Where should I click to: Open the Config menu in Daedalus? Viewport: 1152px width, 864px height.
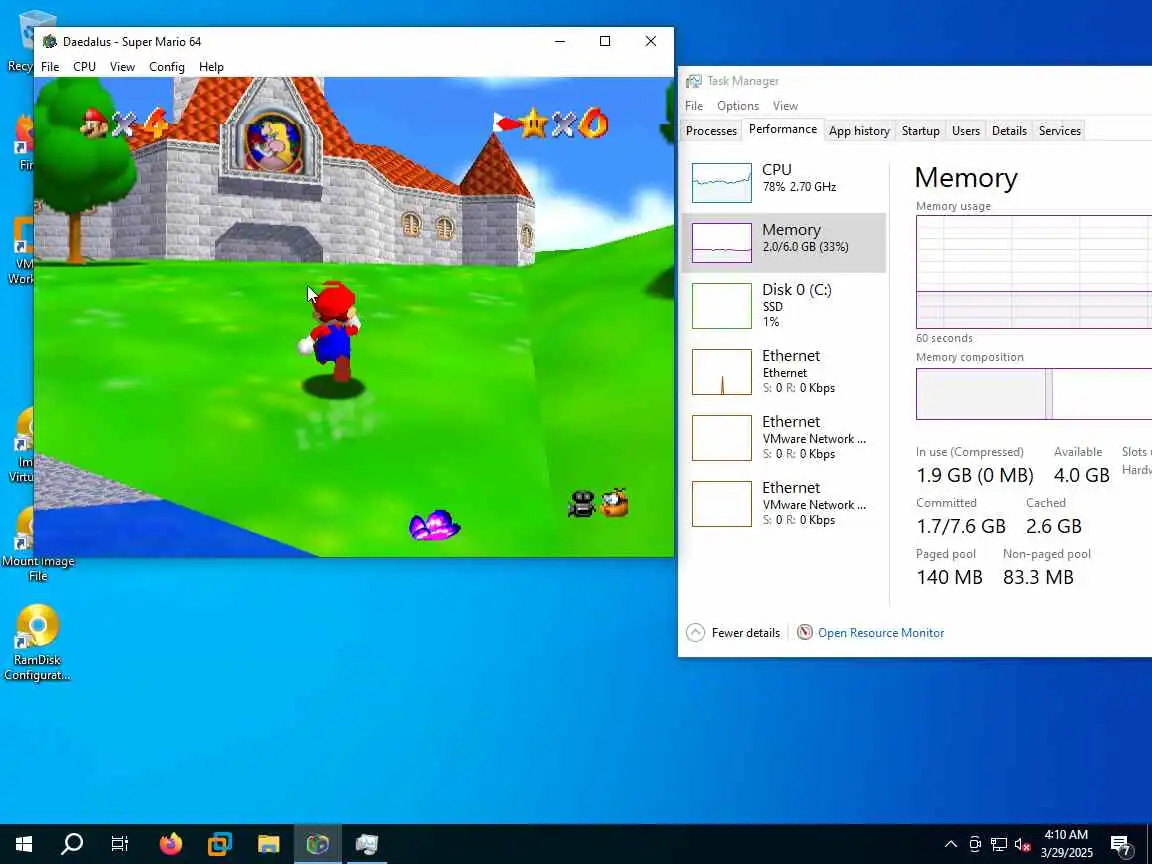tap(167, 67)
